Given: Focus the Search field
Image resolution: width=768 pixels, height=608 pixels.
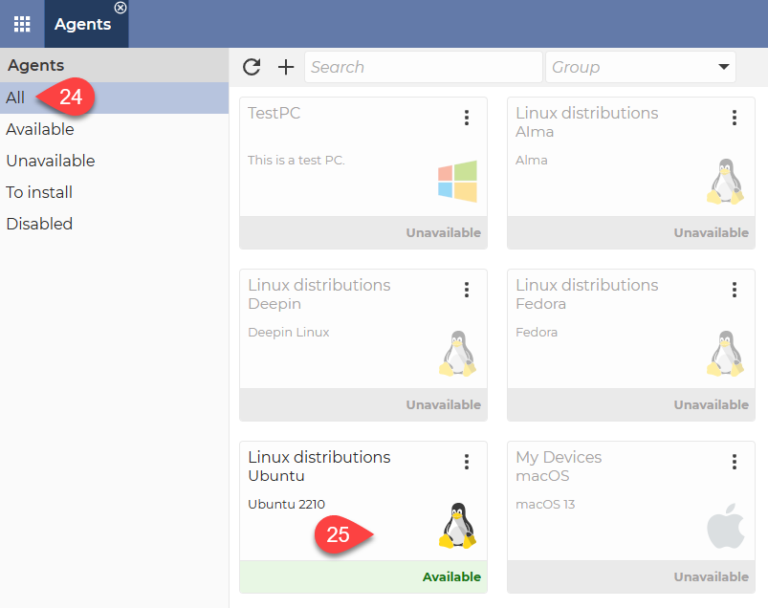Looking at the screenshot, I should pos(423,67).
